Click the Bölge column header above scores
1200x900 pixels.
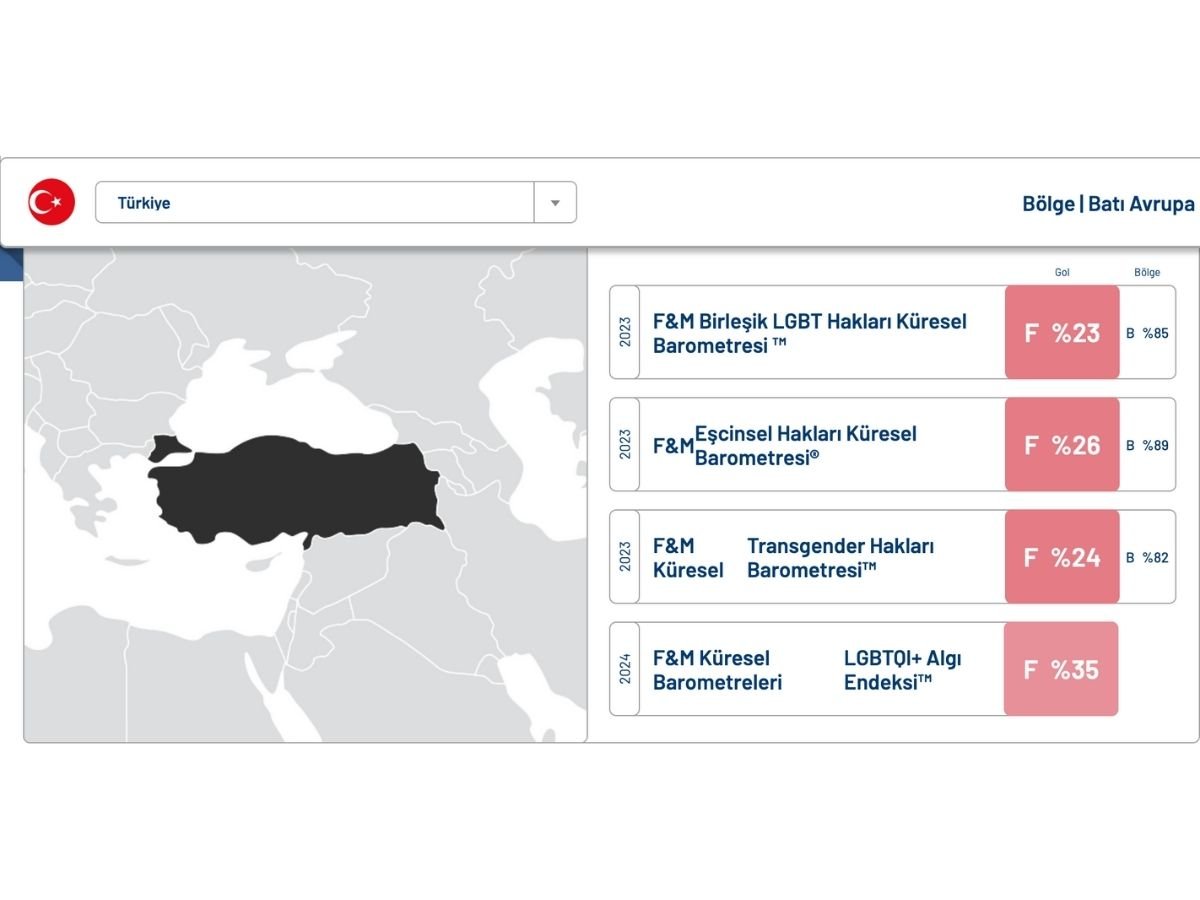(x=1147, y=272)
